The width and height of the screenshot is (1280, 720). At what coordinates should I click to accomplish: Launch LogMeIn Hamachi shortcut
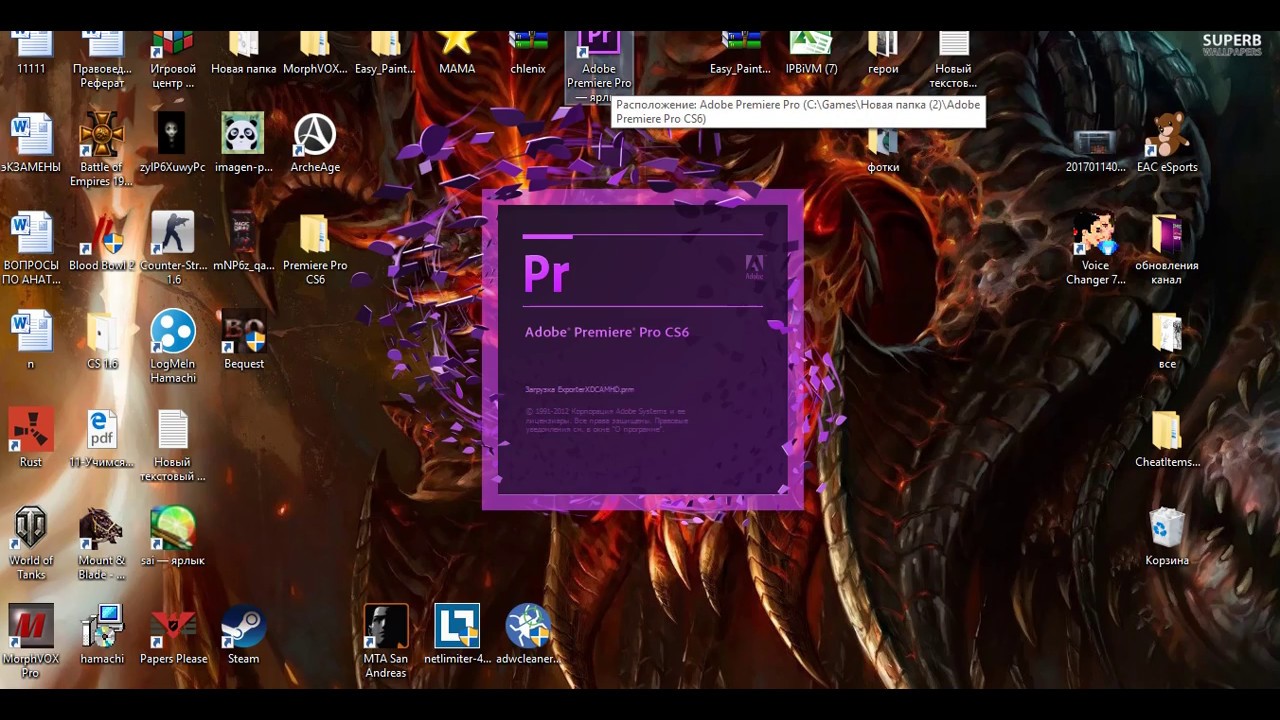click(173, 346)
